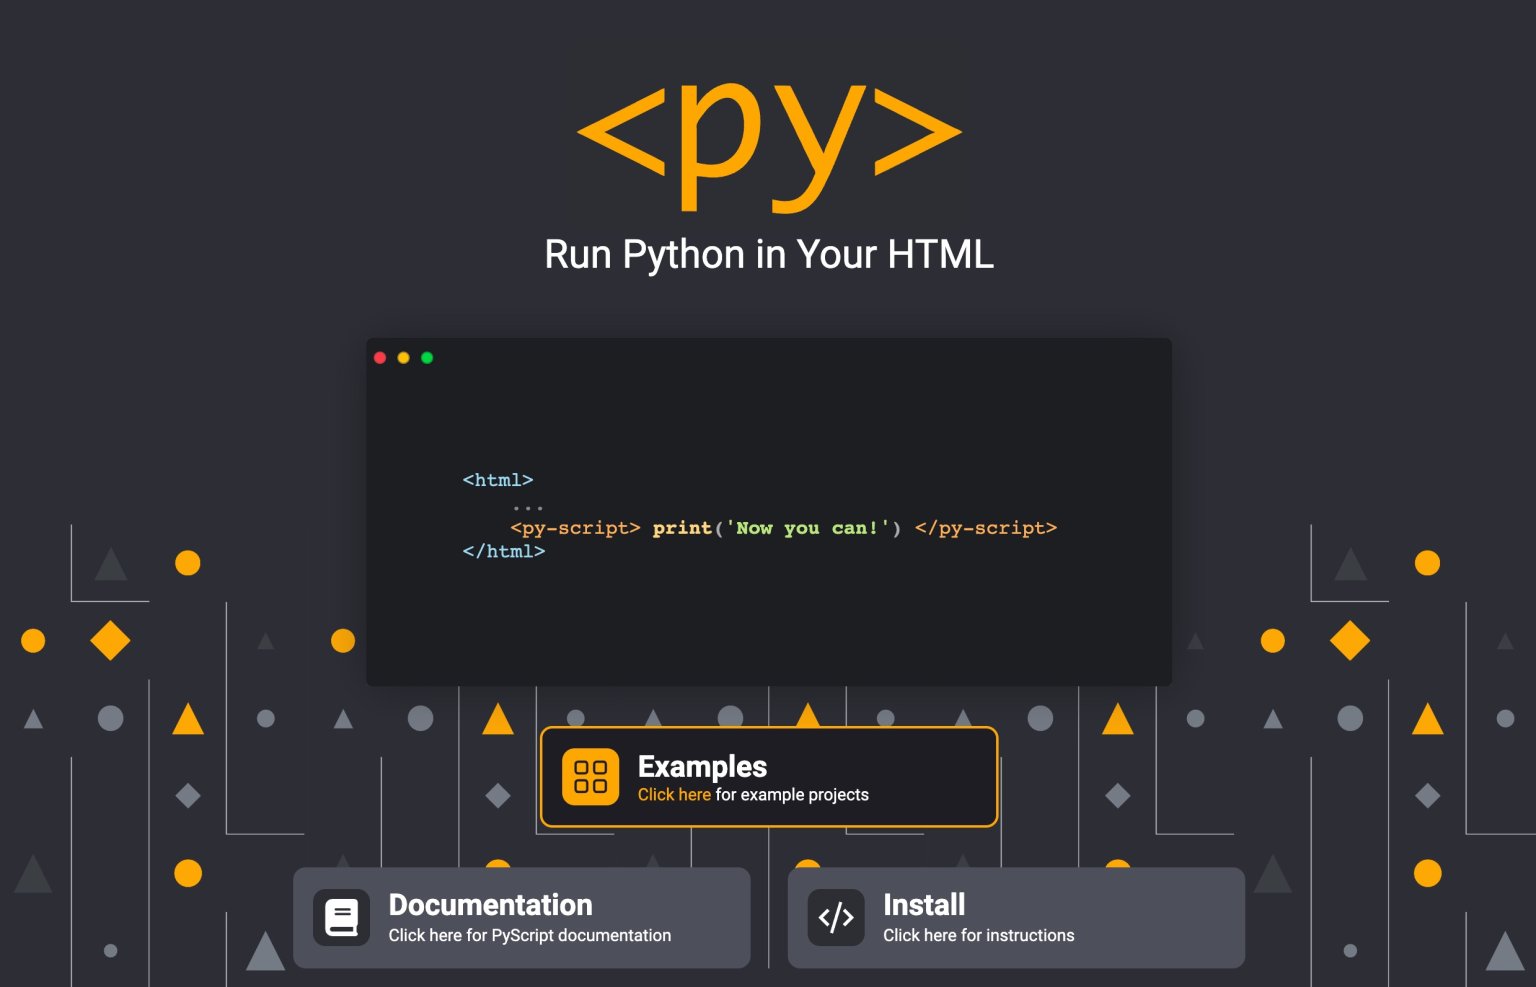Select the Run Python in Your HTML tagline
The height and width of the screenshot is (987, 1536).
pos(768,255)
